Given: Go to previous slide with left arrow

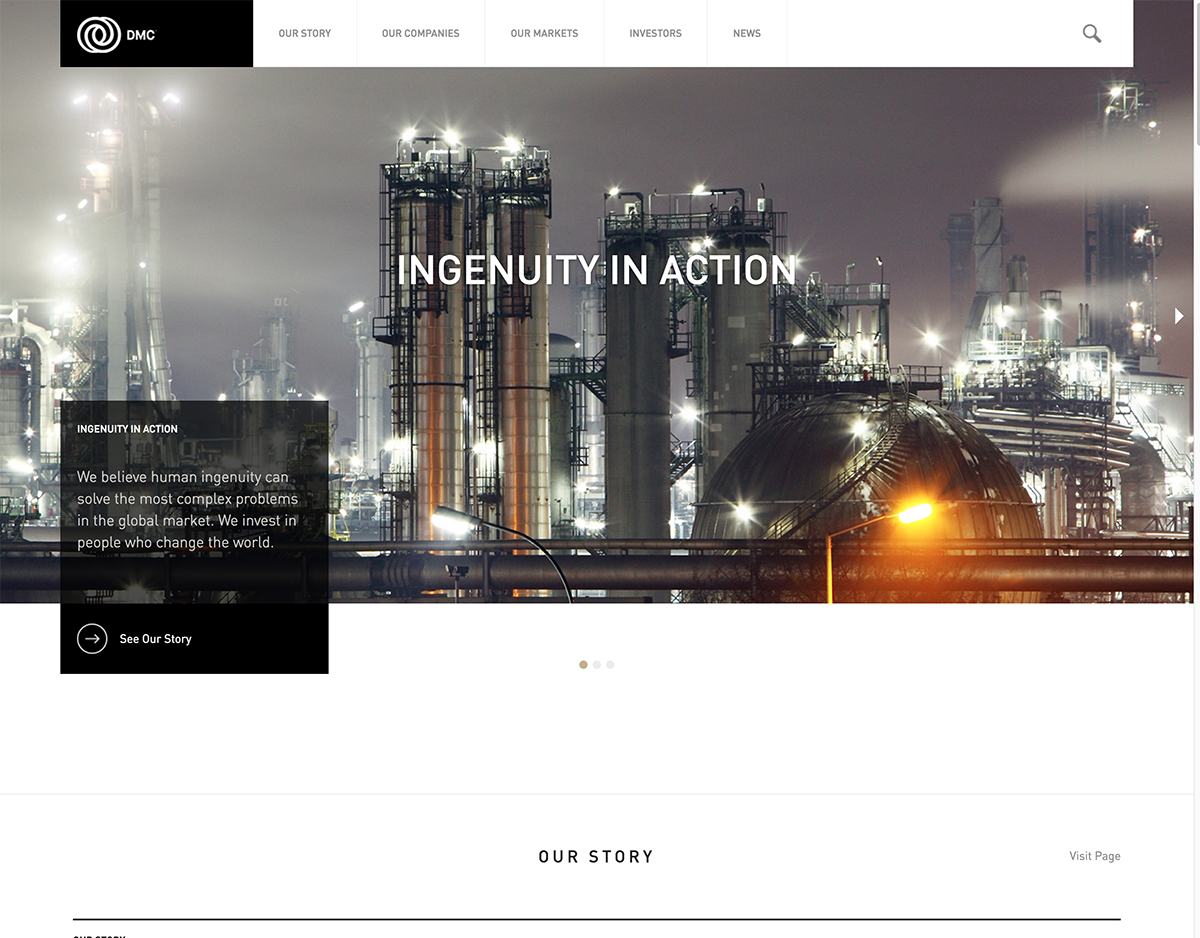Looking at the screenshot, I should [x=12, y=316].
